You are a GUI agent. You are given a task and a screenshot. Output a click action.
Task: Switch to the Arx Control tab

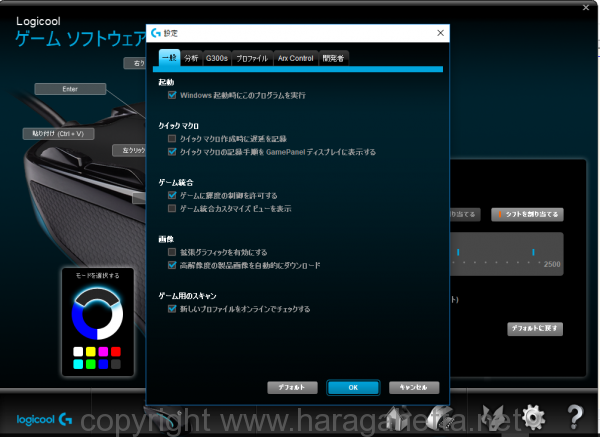tap(296, 59)
